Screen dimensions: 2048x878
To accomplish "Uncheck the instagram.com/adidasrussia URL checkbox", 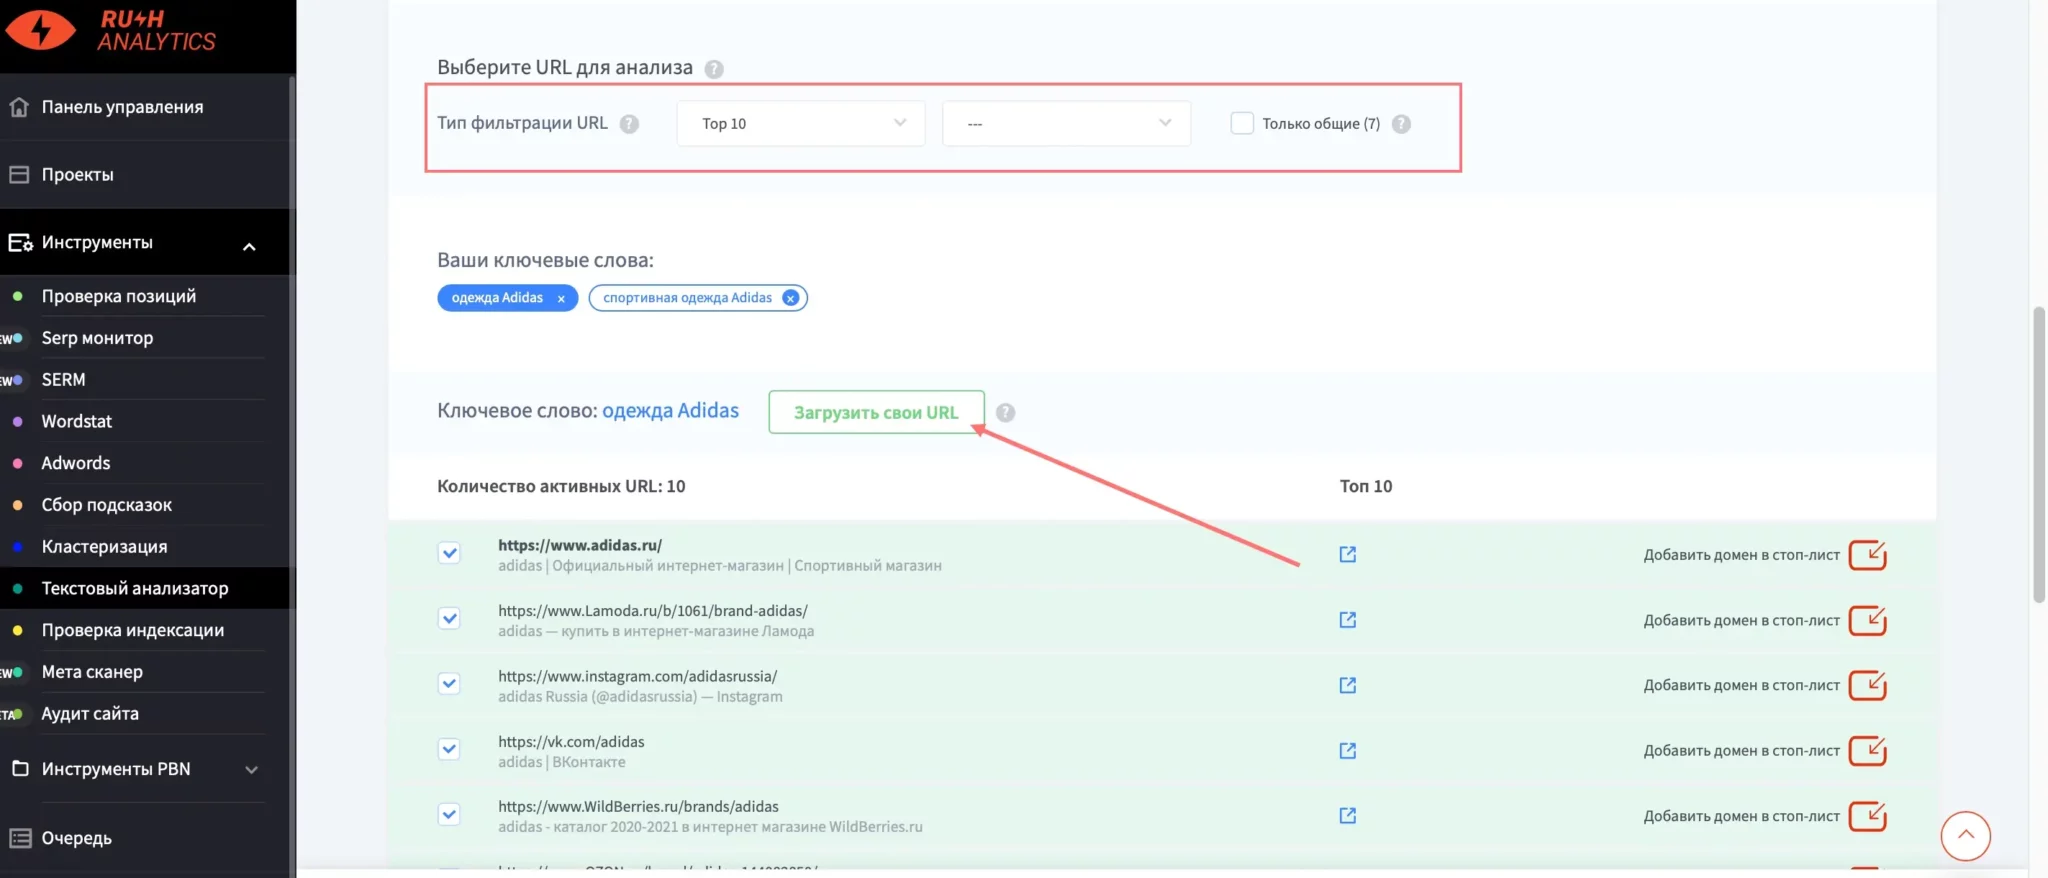I will click(449, 684).
